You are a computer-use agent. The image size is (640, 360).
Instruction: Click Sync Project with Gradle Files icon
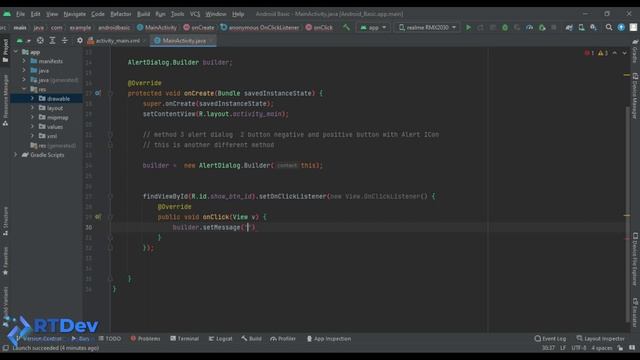pyautogui.click(x=569, y=27)
